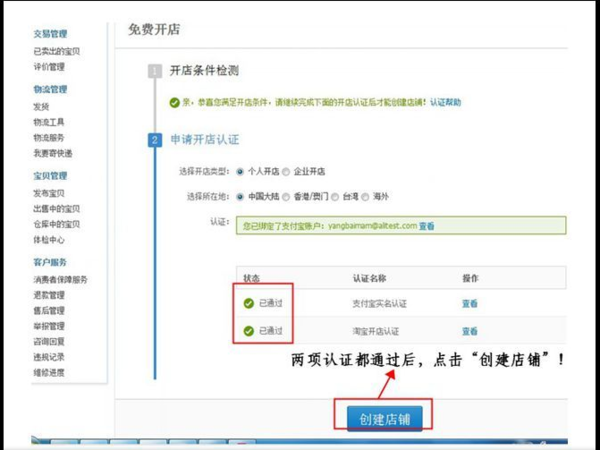The image size is (600, 450).
Task: Open 举报管理 sidebar item
Action: [x=49, y=326]
